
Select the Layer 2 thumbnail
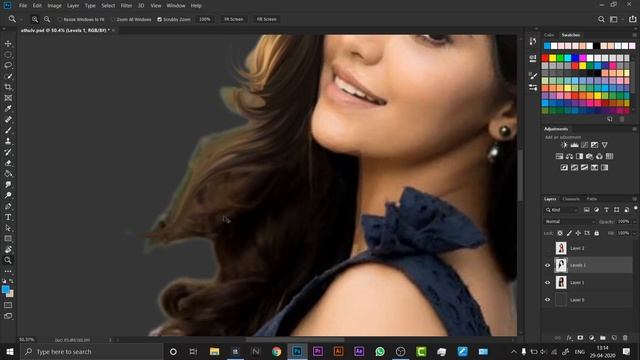pyautogui.click(x=561, y=248)
